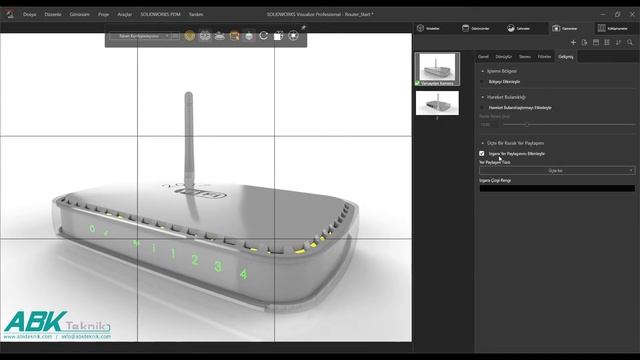The image size is (640, 360).
Task: Switch to the Modeller palette tab
Action: click(429, 28)
